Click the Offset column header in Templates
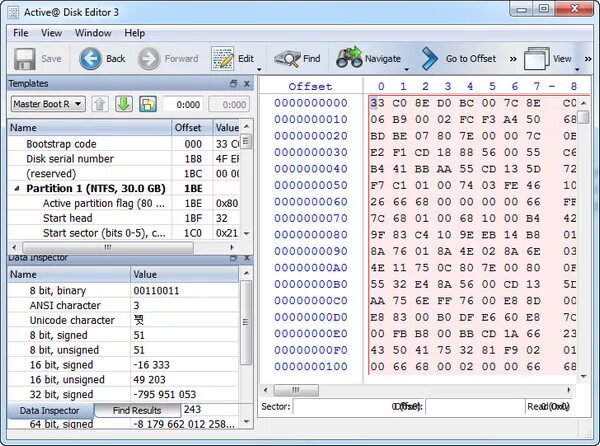Screen dimensions: 600x446 tap(192, 128)
